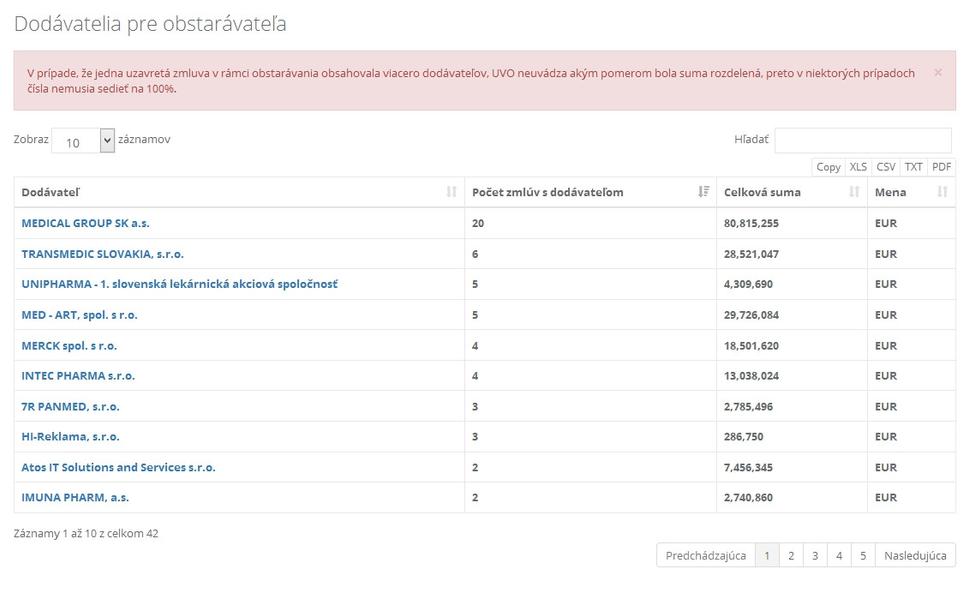Select the sum value 2,740,860

(748, 497)
